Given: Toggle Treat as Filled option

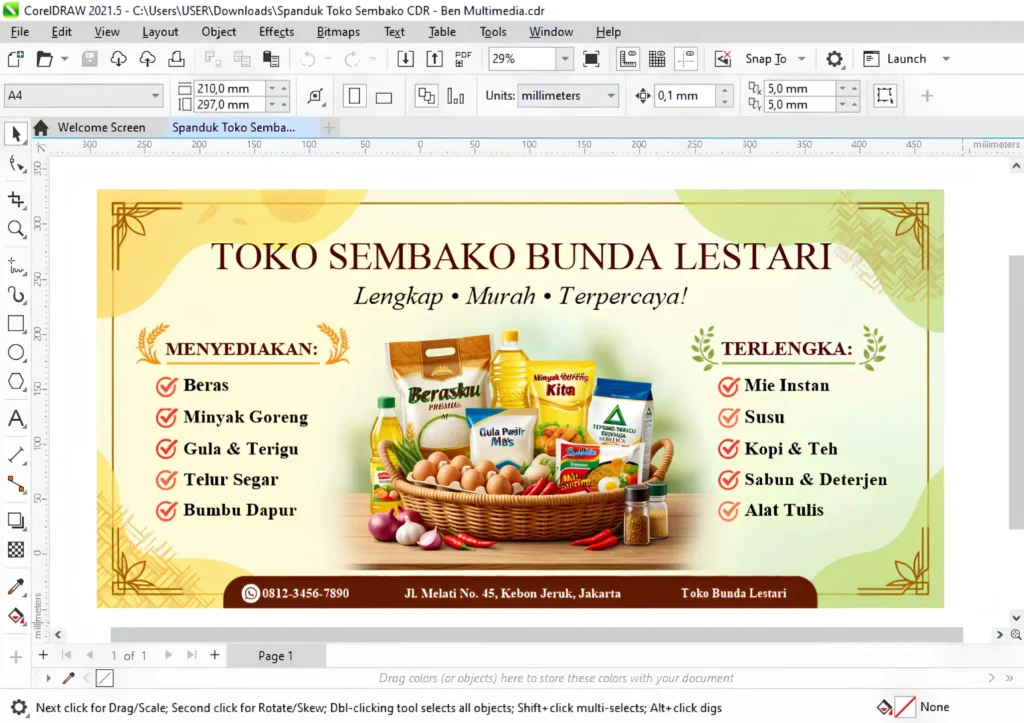Looking at the screenshot, I should click(x=885, y=95).
